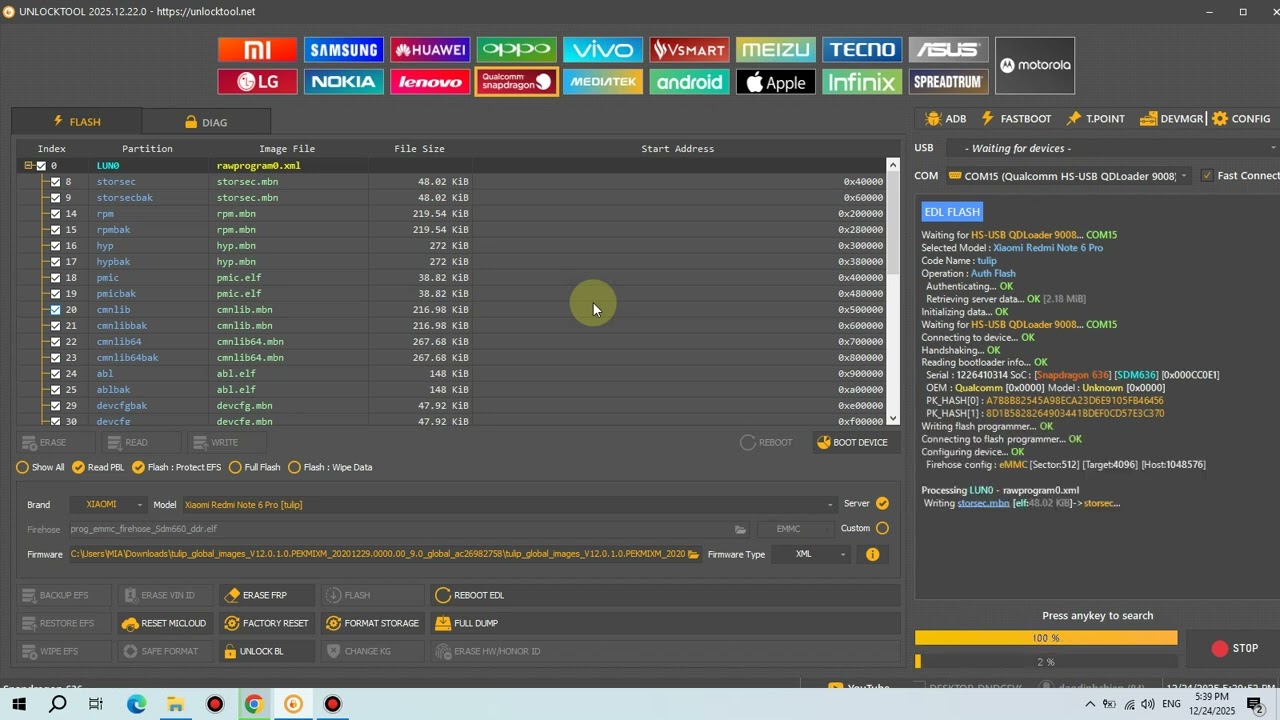Click the firmware info icon
The width and height of the screenshot is (1280, 720).
tap(873, 554)
